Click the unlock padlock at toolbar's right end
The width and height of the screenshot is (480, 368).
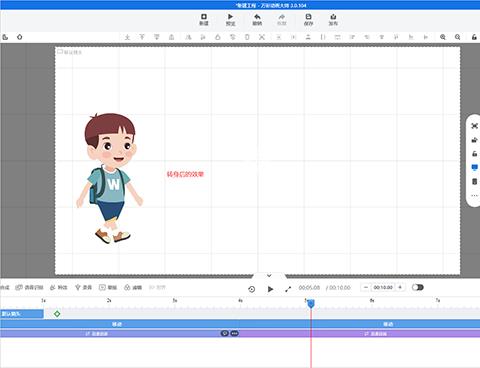[x=474, y=37]
